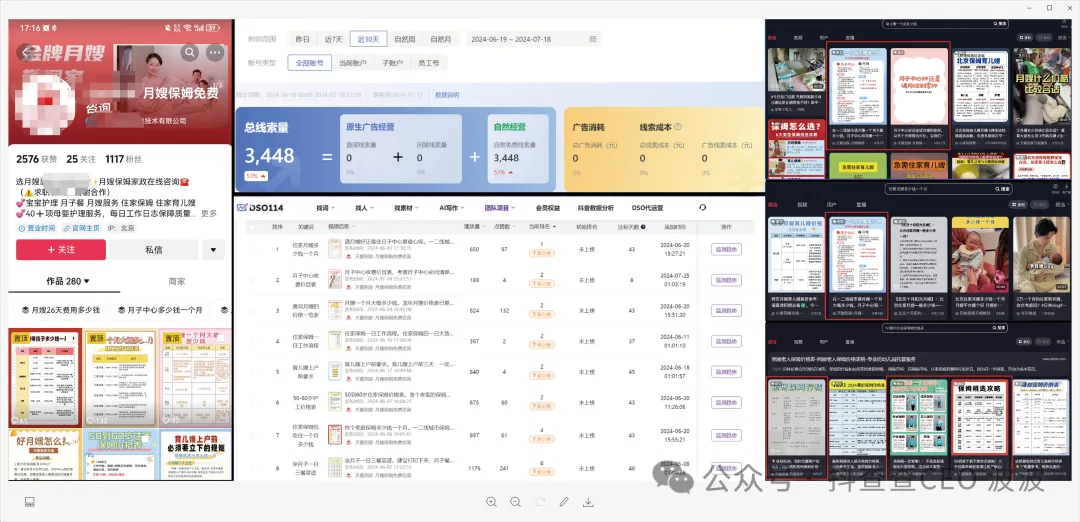Select the 近30天 time range option
1080x522 pixels.
[x=368, y=39]
